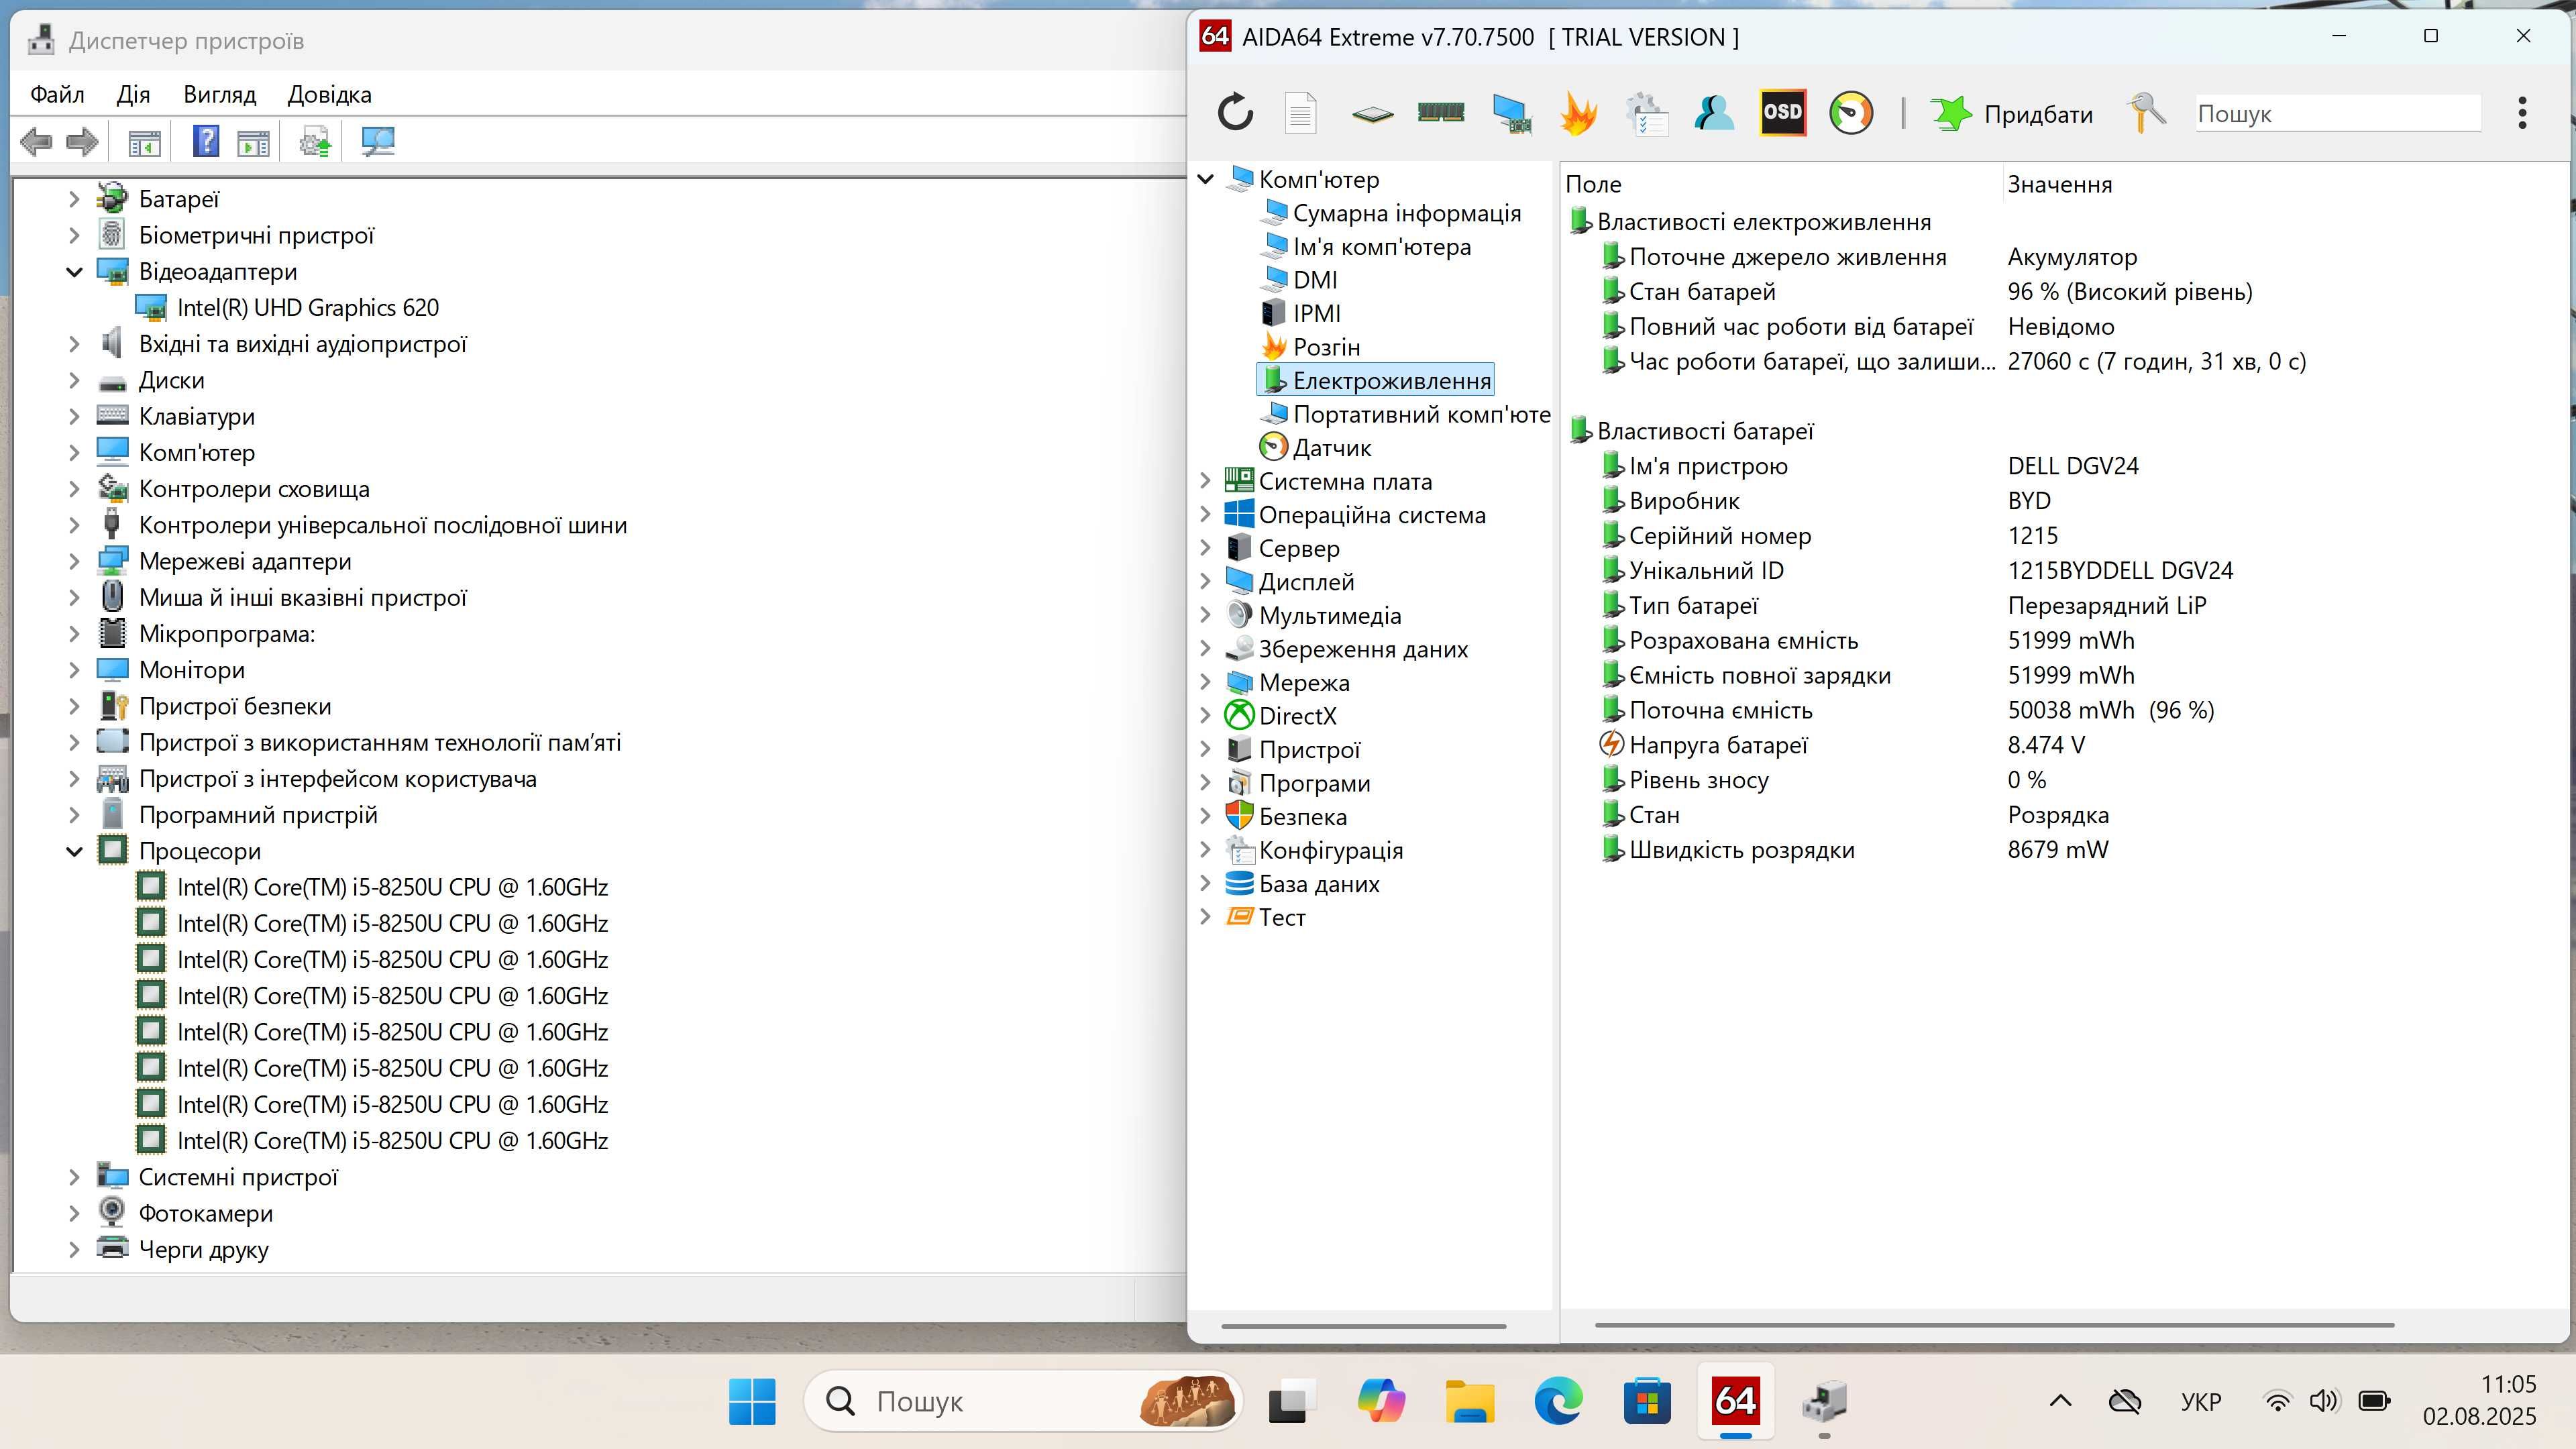Image resolution: width=2576 pixels, height=1449 pixels.
Task: Open the product key icon in AIDA64
Action: [x=2145, y=113]
